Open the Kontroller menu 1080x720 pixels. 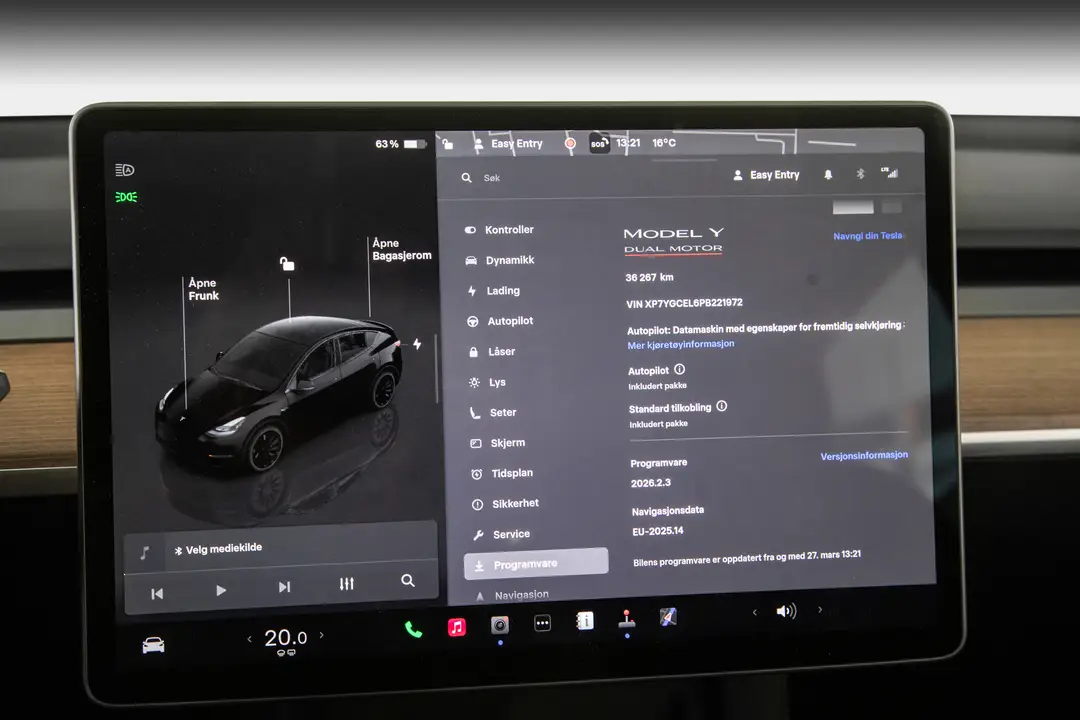click(x=499, y=230)
